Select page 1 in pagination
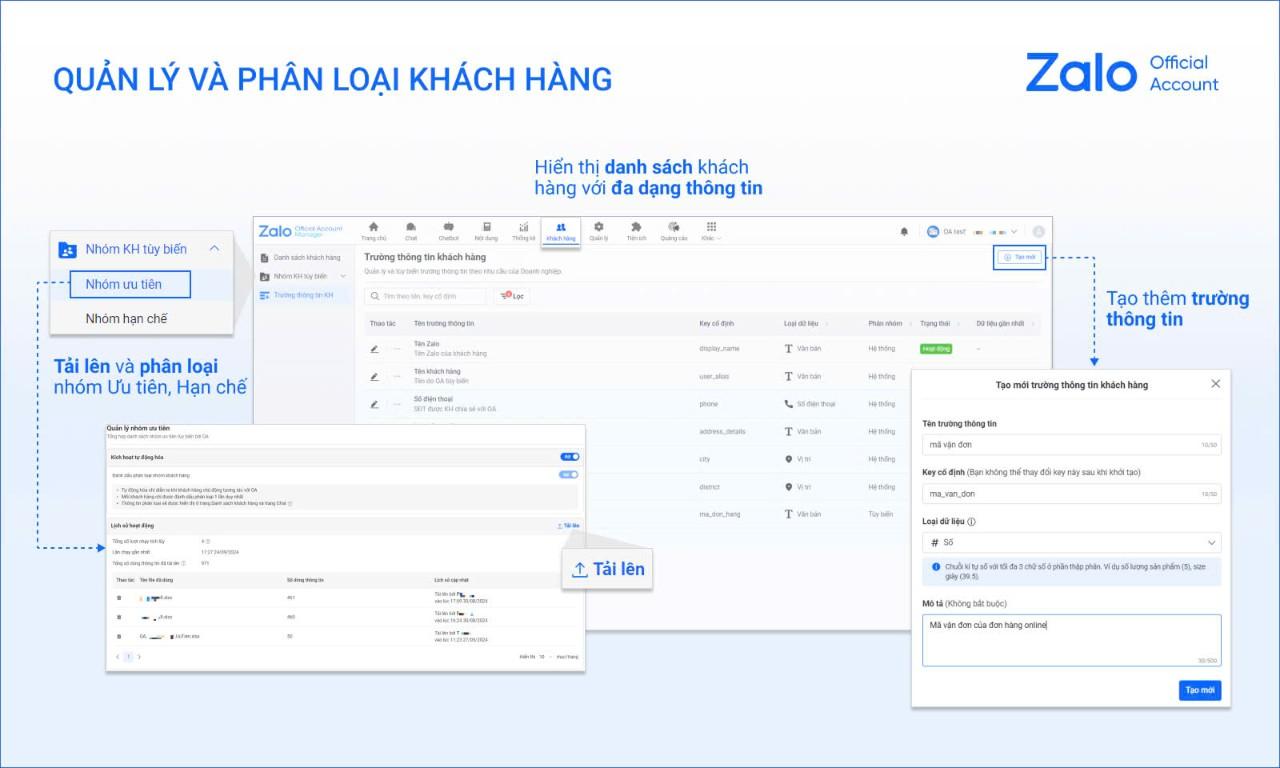 tap(128, 657)
